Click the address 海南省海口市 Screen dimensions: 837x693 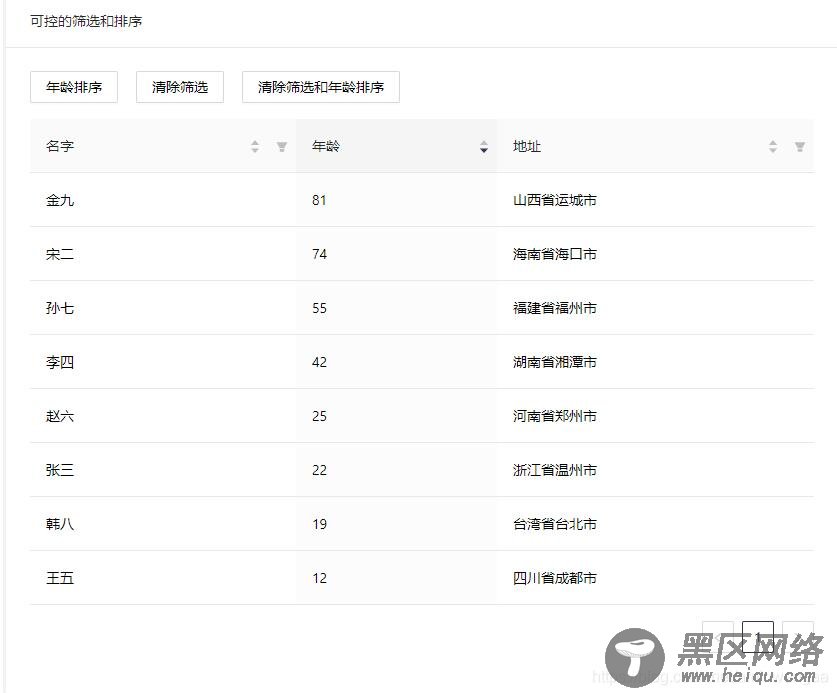tap(555, 254)
